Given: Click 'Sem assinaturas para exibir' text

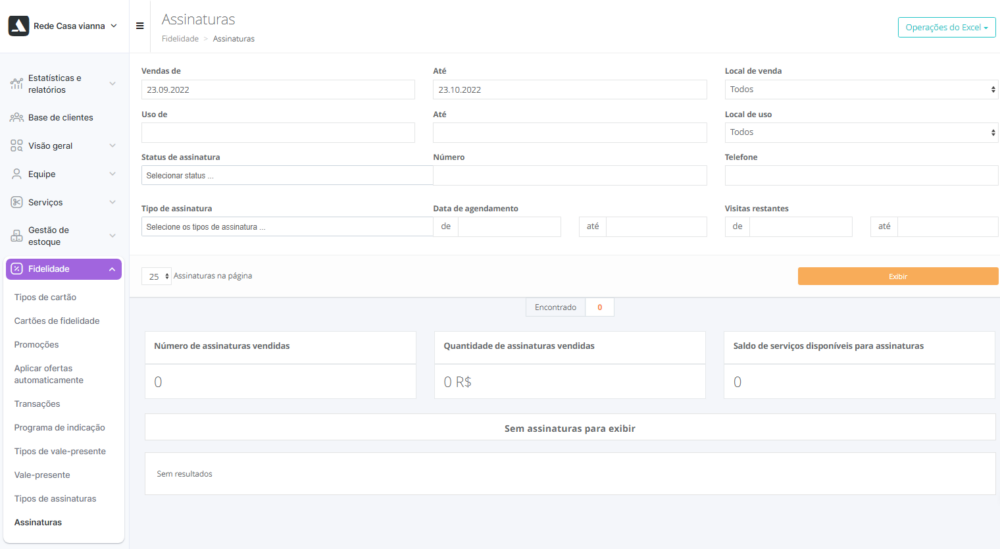Looking at the screenshot, I should click(570, 428).
